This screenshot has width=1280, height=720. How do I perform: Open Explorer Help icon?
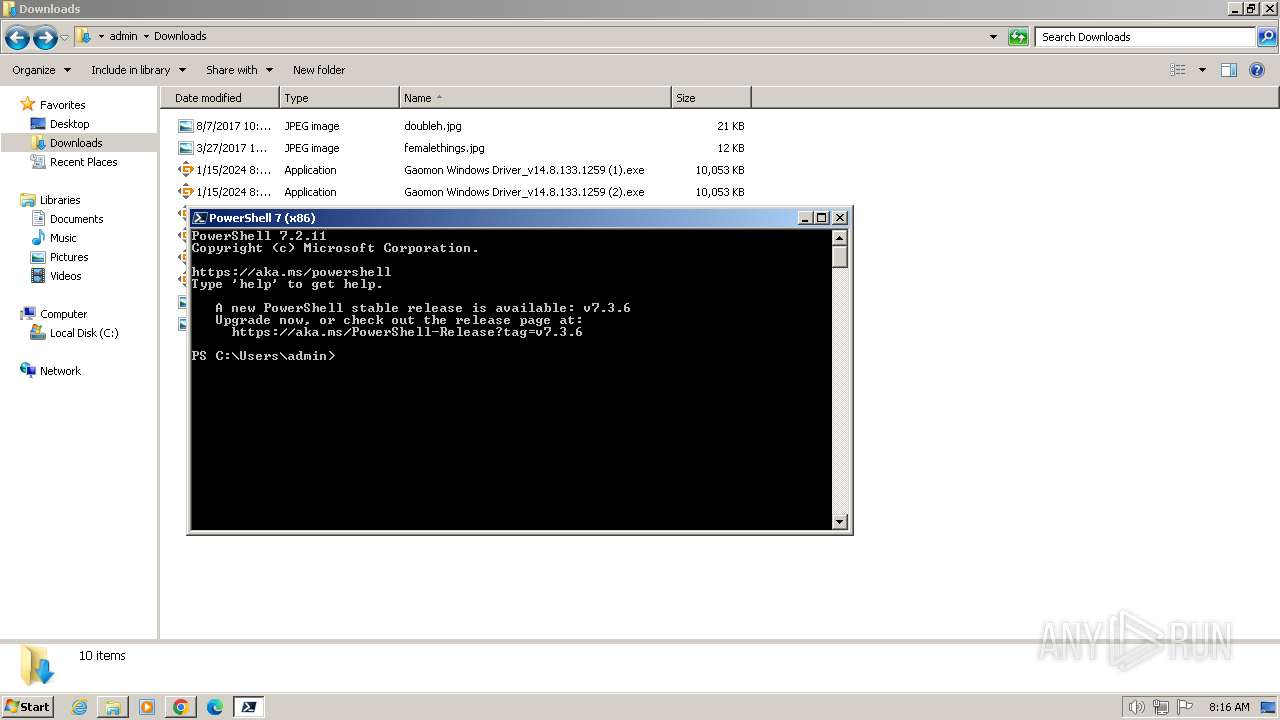(x=1257, y=70)
